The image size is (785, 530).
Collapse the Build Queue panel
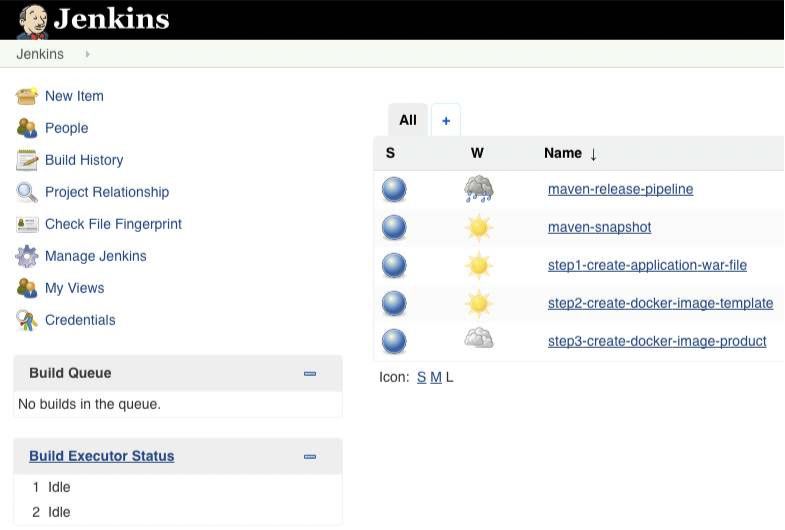tap(310, 373)
